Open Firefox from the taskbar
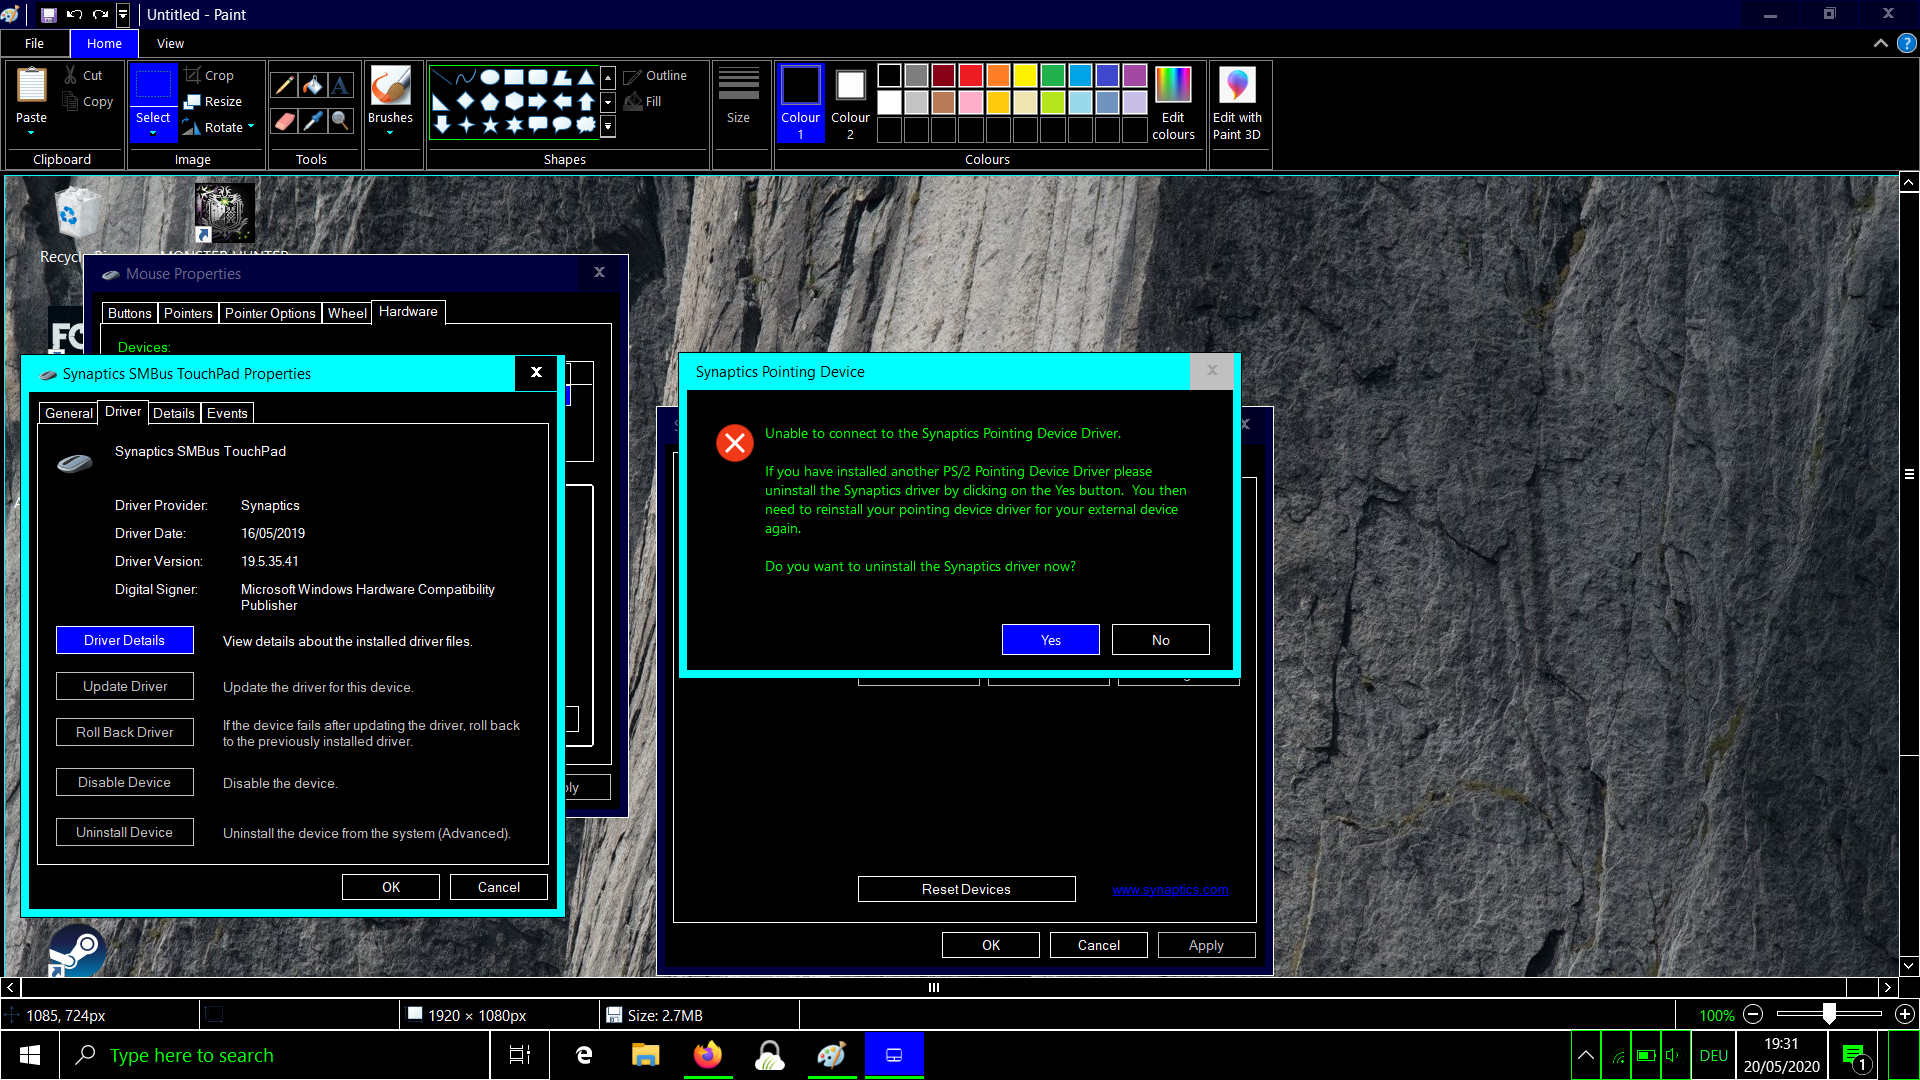Image resolution: width=1920 pixels, height=1080 pixels. click(x=708, y=1055)
